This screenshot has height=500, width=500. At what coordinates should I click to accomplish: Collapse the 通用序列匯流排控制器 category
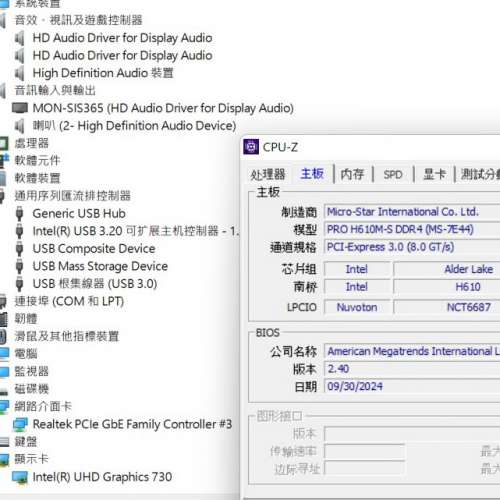tap(72, 196)
